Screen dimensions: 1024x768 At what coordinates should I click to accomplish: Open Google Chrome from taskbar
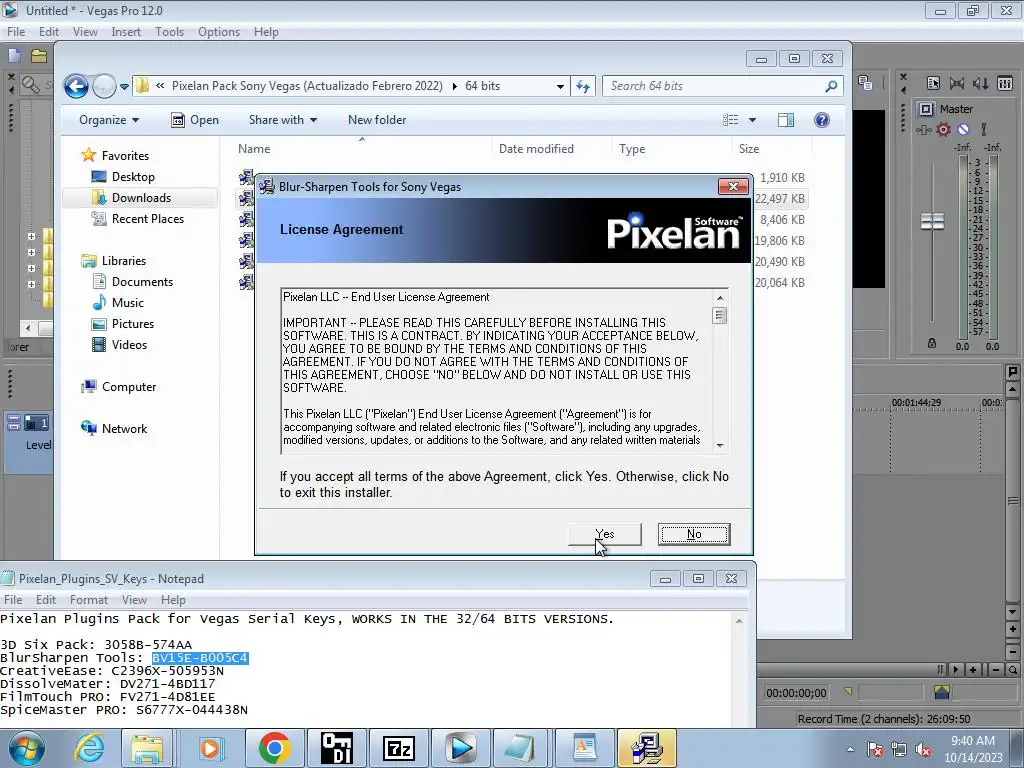pos(274,748)
